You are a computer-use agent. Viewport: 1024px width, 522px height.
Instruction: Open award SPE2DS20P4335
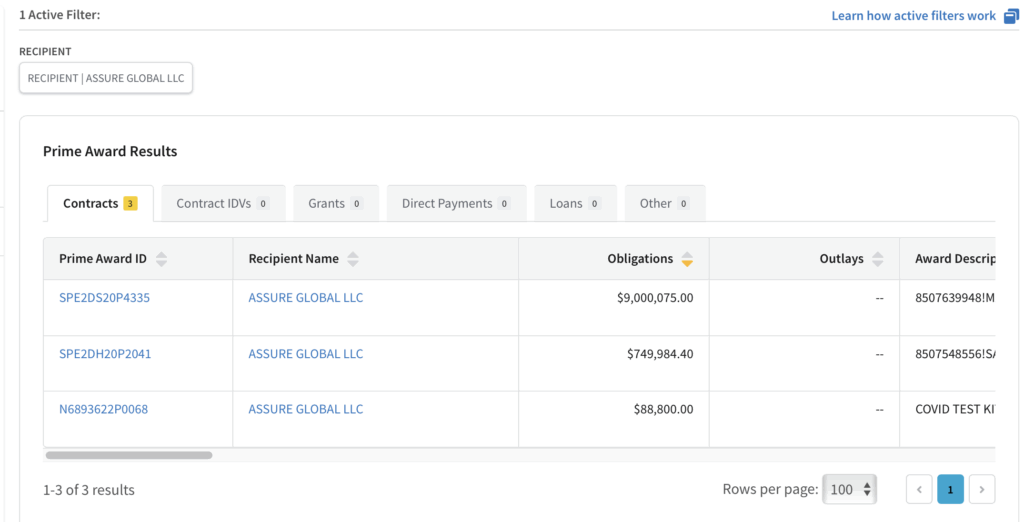point(104,298)
